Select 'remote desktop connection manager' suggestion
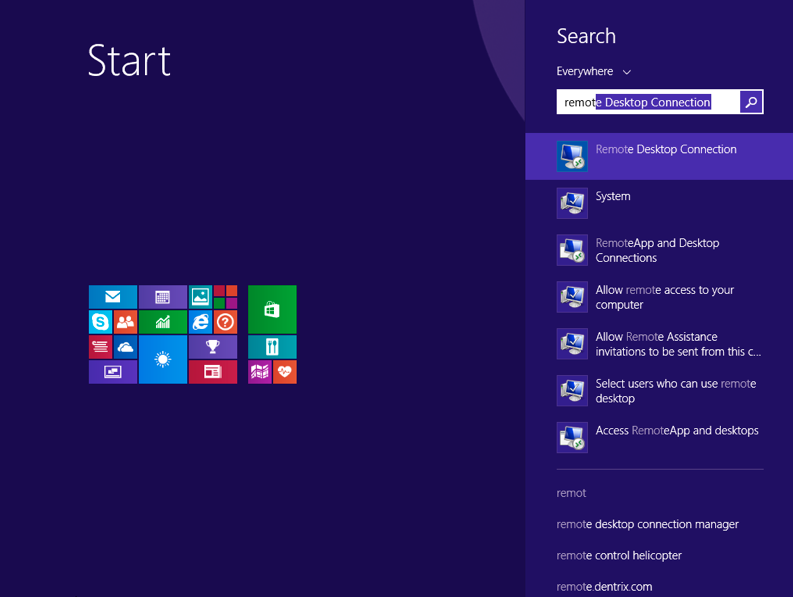The width and height of the screenshot is (793, 597). click(647, 524)
